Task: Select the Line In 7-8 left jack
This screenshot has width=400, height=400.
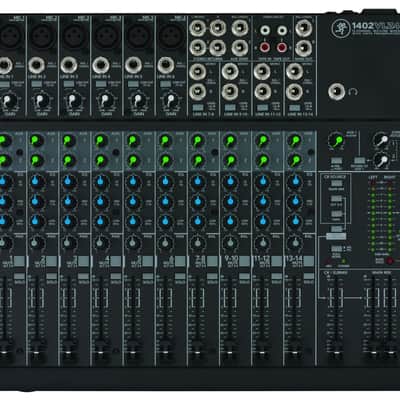Action: 197,72
